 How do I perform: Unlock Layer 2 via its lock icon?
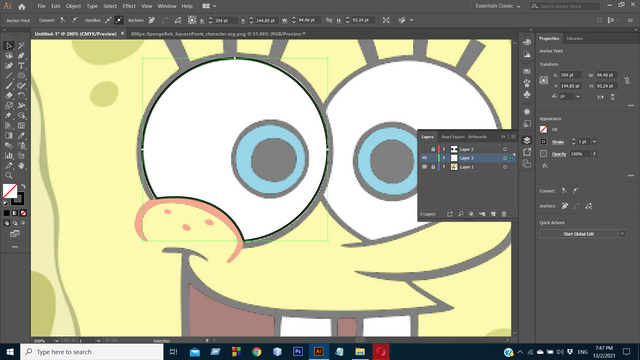[x=433, y=149]
